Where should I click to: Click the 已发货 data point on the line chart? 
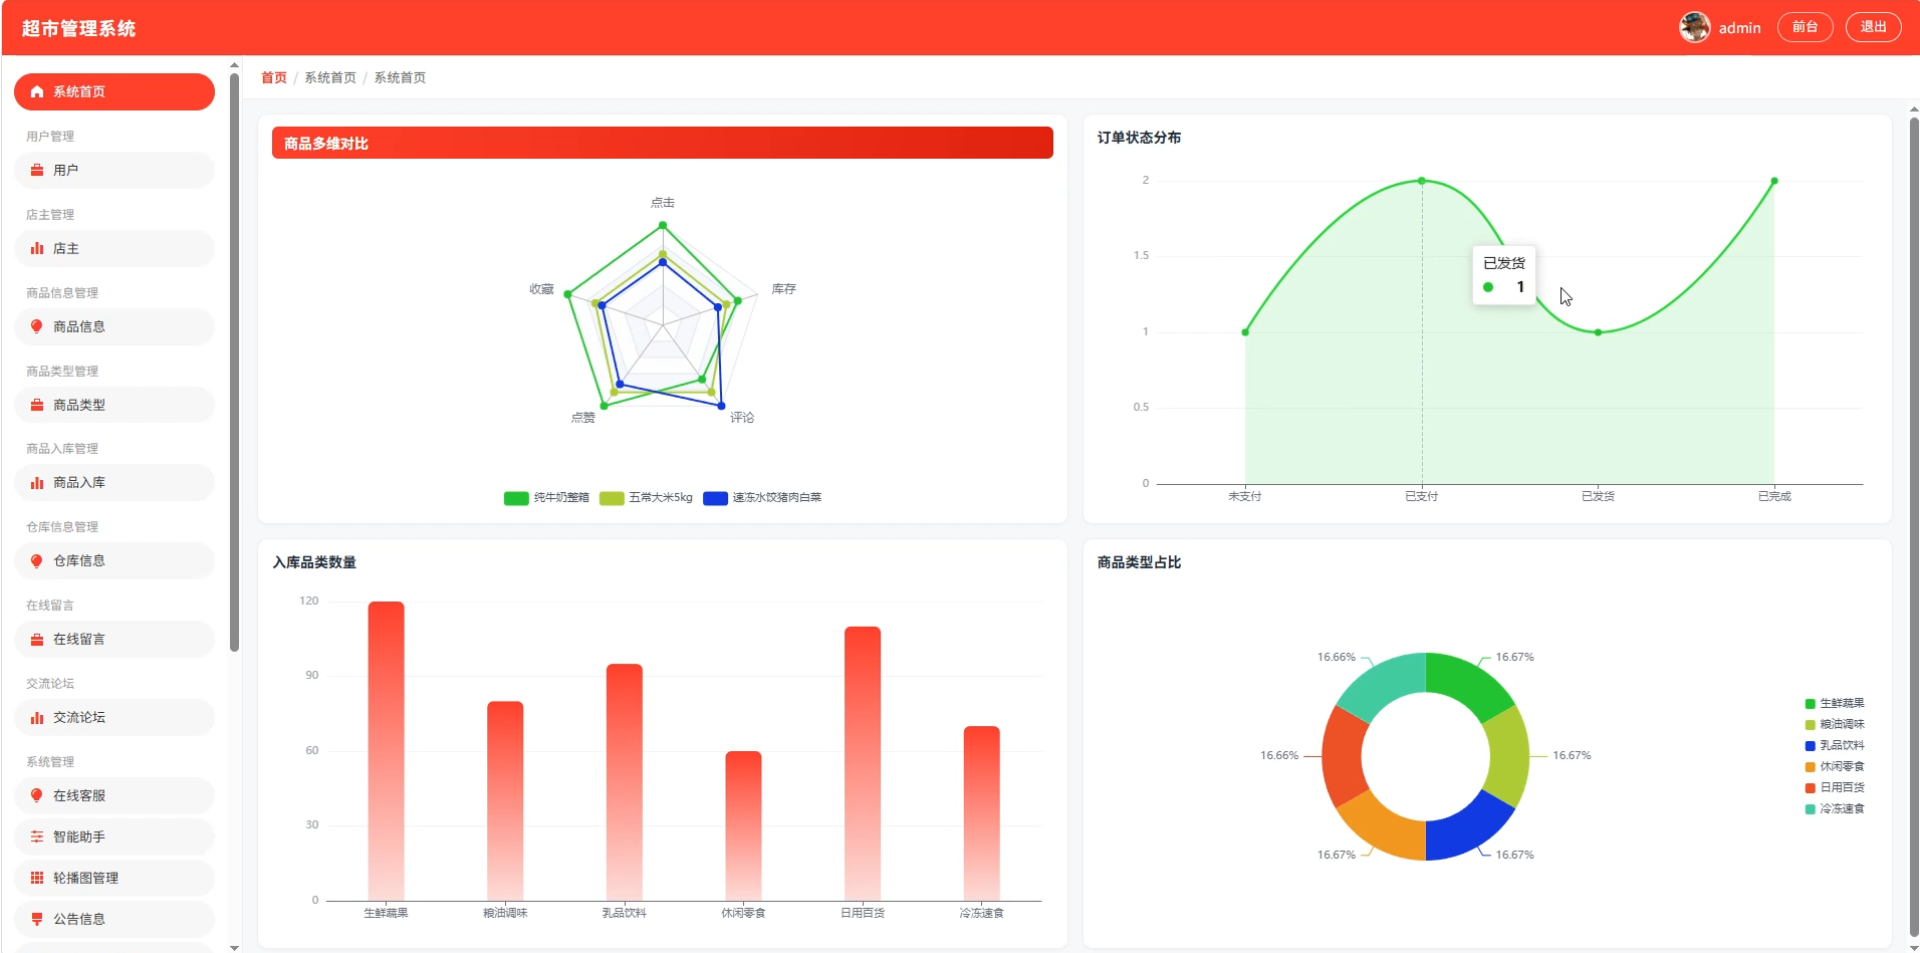[1598, 332]
